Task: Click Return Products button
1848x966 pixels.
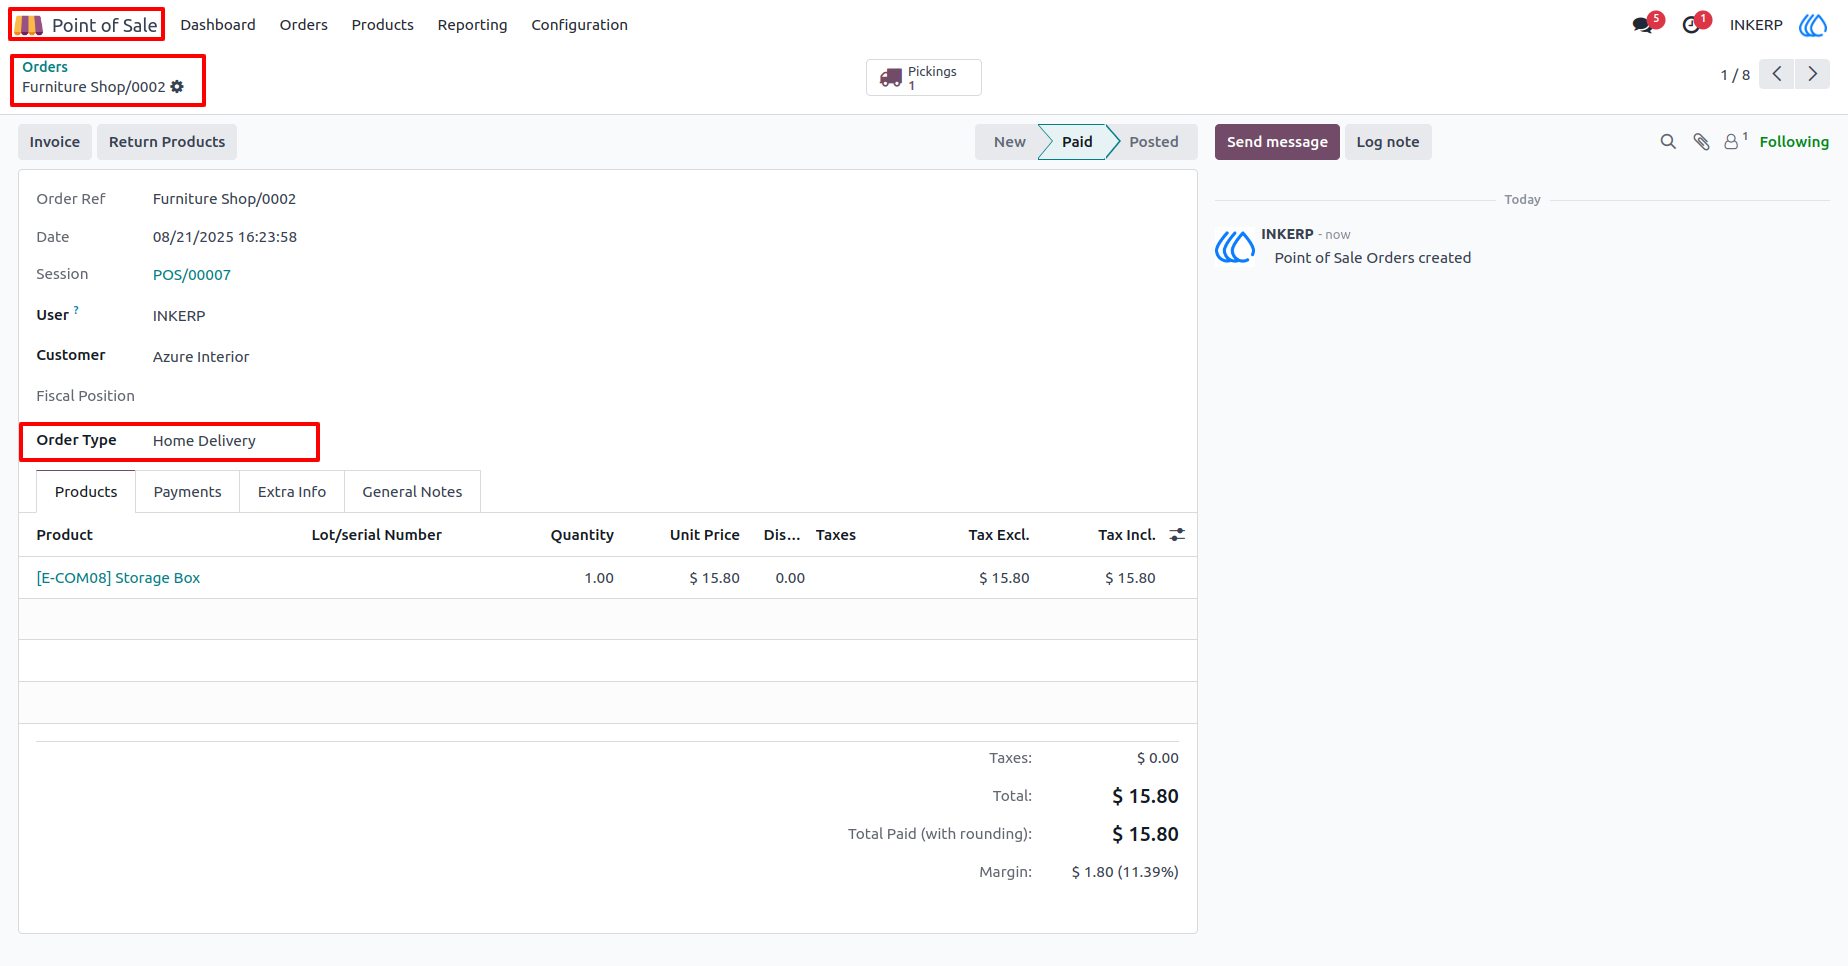Action: point(167,142)
